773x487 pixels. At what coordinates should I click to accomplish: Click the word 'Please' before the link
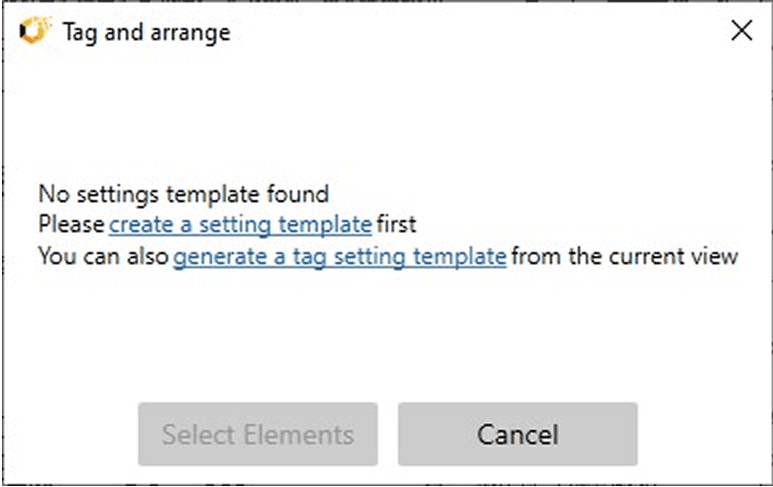tap(71, 224)
